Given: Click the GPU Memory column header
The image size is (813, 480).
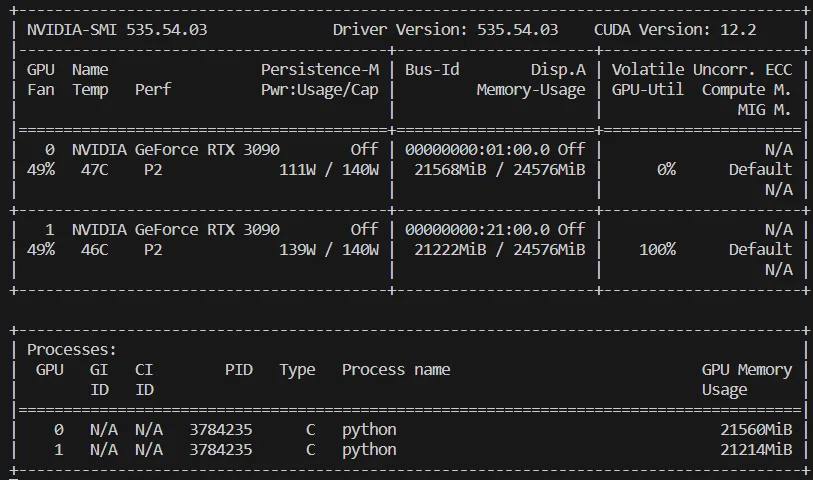Looking at the screenshot, I should [747, 370].
